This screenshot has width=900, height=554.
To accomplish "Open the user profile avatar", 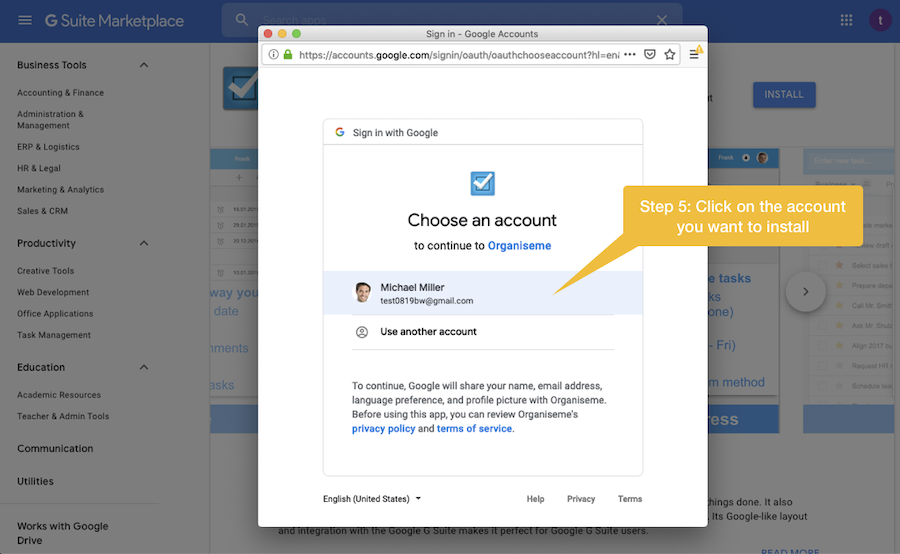I will coord(880,20).
